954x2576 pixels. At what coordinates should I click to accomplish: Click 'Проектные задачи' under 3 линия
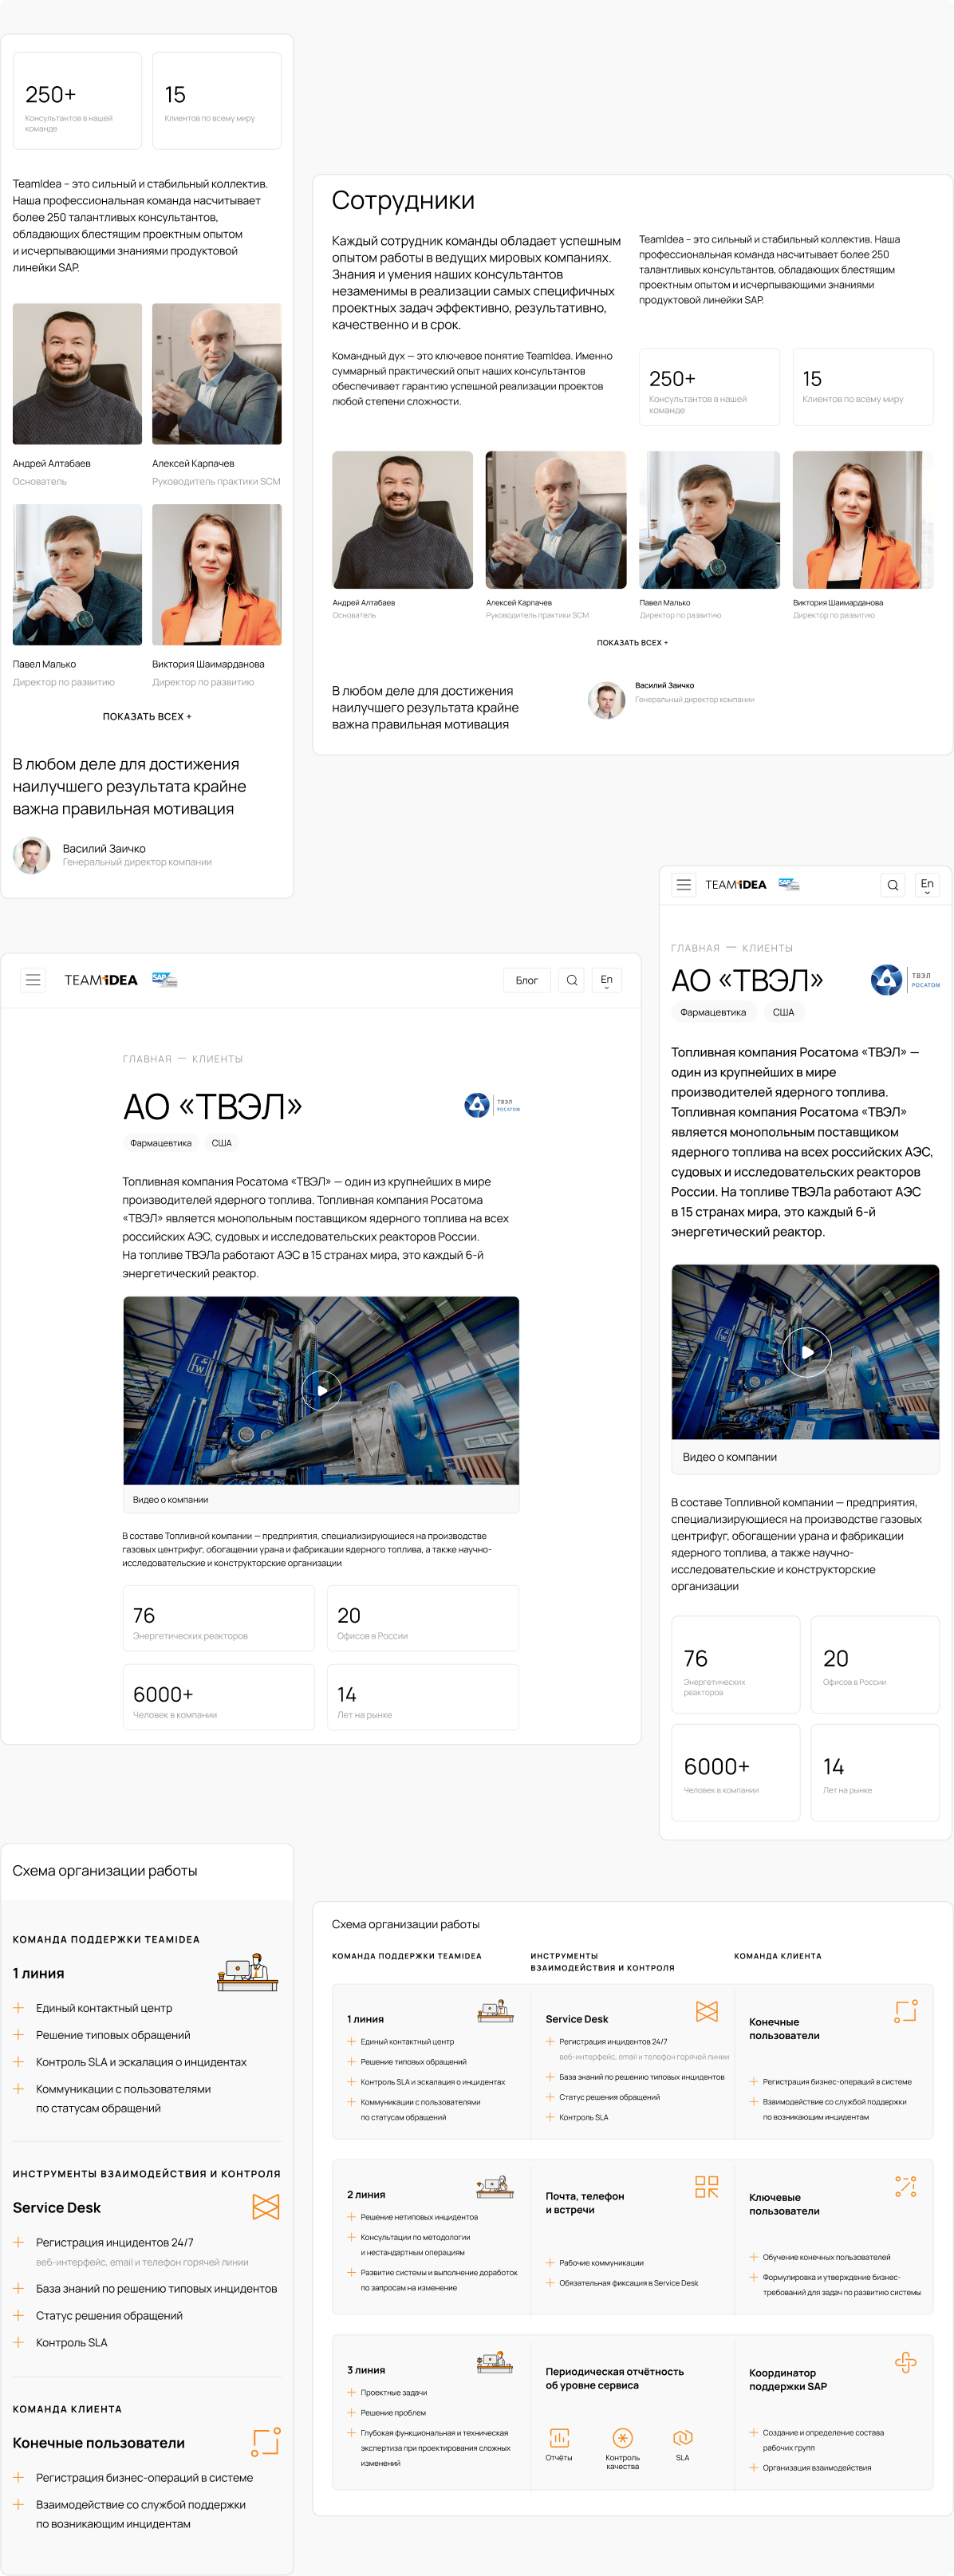click(394, 2393)
